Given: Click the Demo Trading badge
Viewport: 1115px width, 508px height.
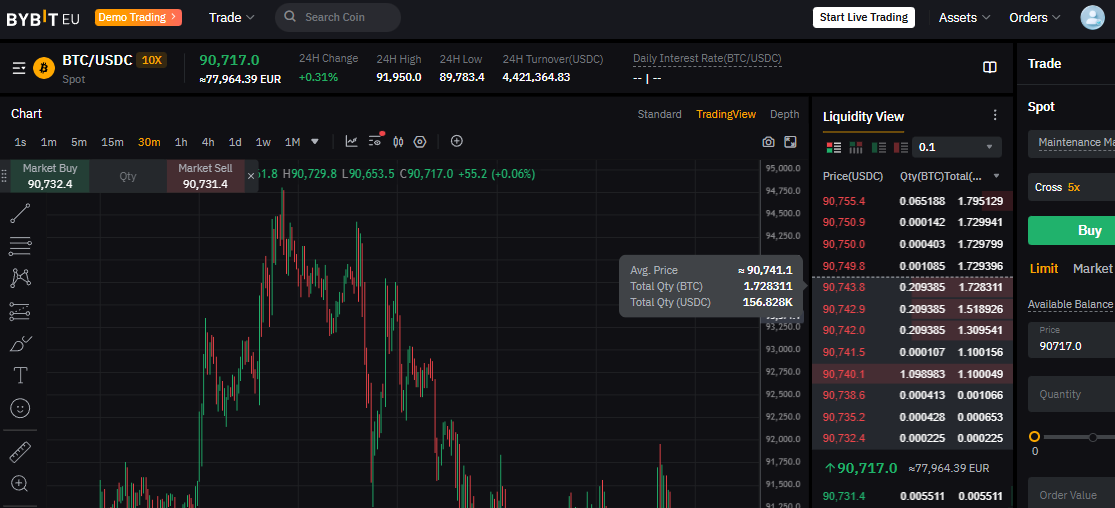Looking at the screenshot, I should (x=138, y=17).
